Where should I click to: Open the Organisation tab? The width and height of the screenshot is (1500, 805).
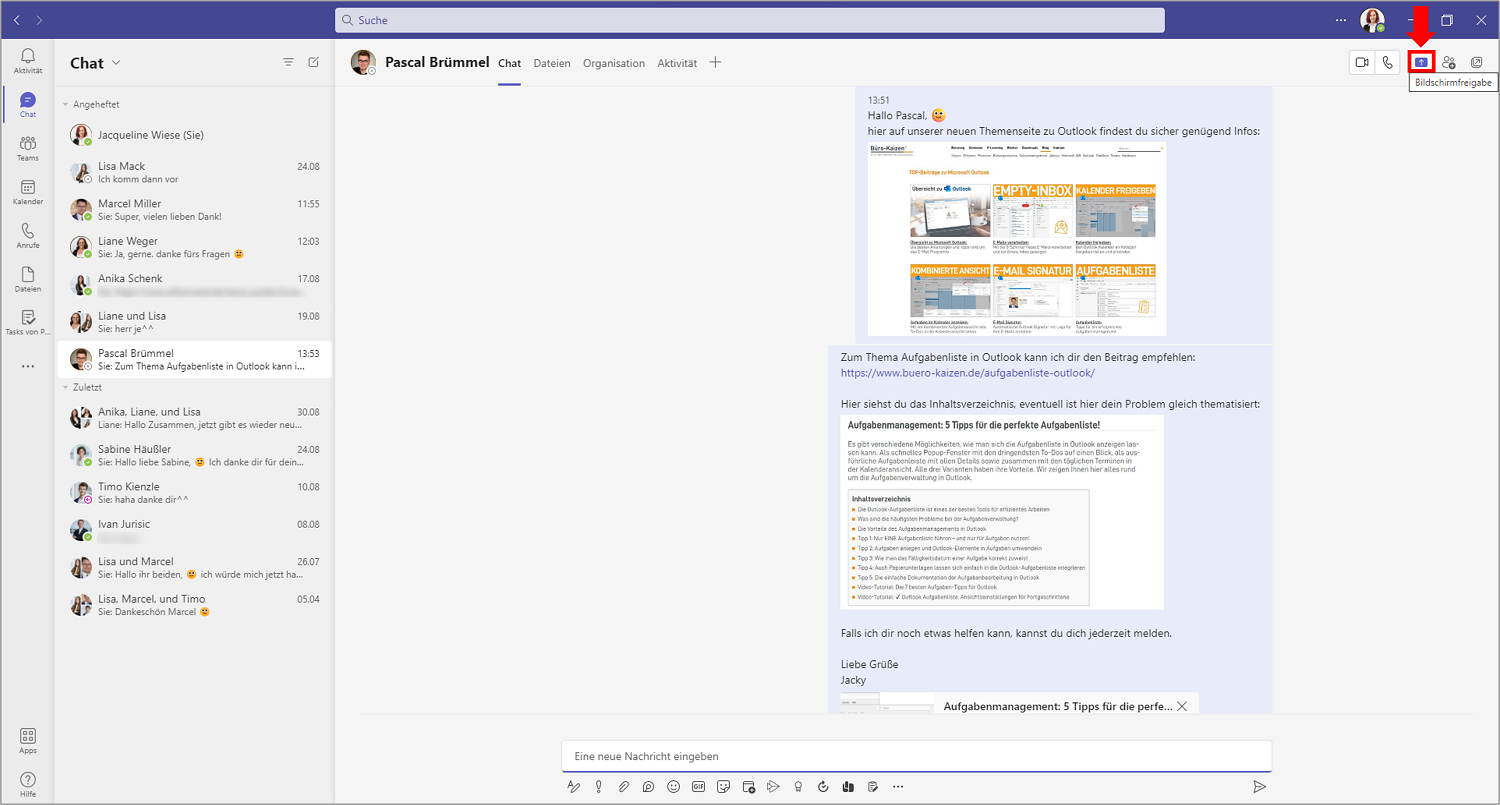click(614, 63)
